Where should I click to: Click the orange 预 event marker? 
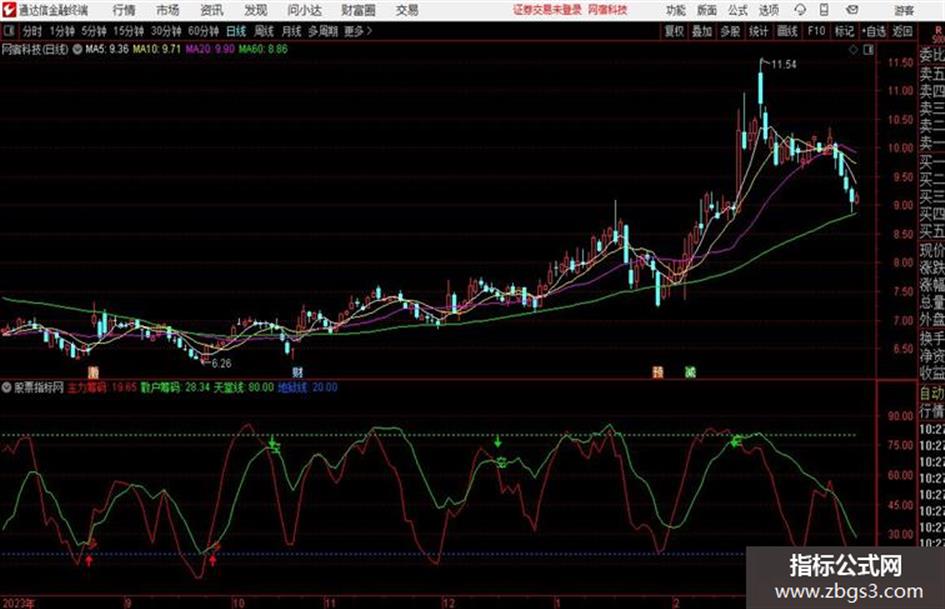pos(658,372)
